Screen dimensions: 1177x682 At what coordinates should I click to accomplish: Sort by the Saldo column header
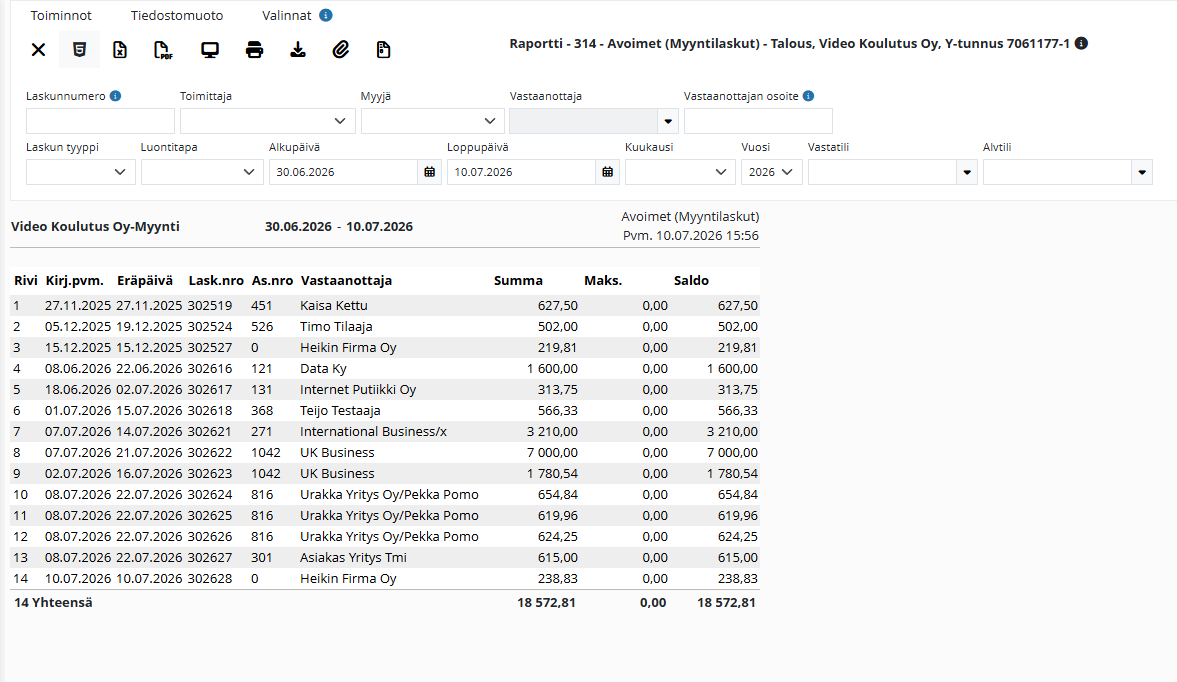coord(691,281)
